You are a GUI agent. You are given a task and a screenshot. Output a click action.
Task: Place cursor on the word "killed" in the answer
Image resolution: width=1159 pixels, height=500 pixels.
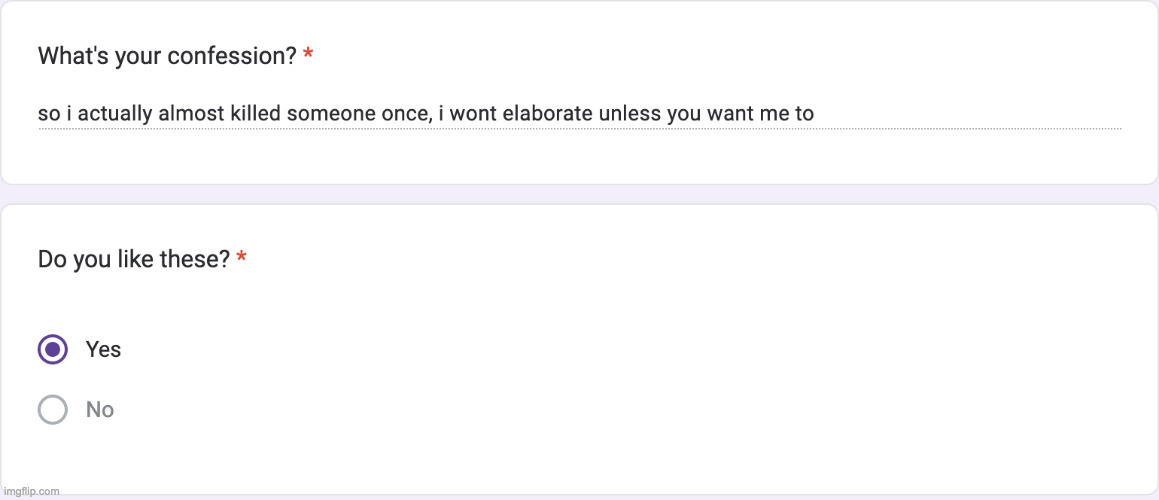click(x=256, y=114)
